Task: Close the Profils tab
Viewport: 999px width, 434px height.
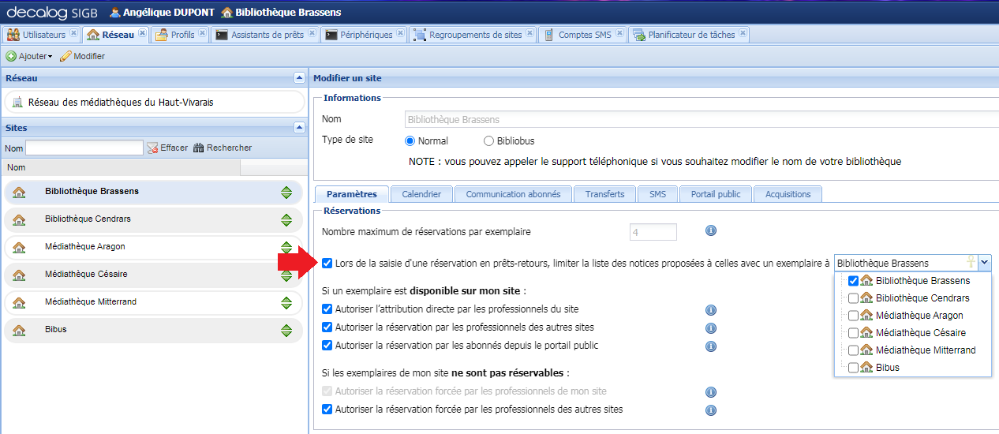Action: [202, 33]
